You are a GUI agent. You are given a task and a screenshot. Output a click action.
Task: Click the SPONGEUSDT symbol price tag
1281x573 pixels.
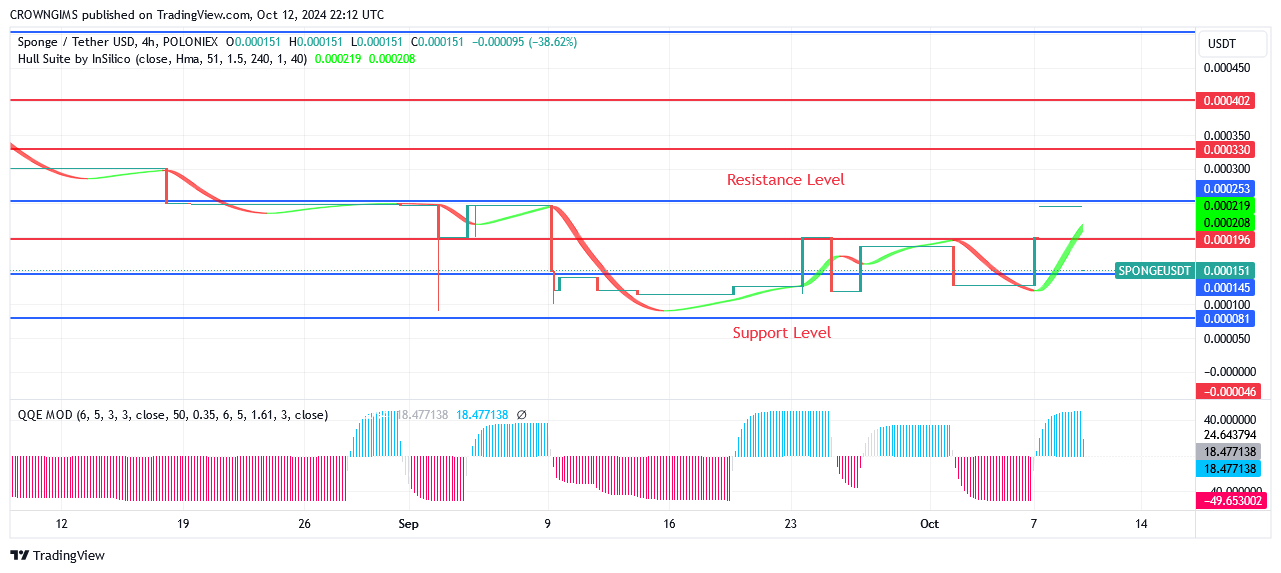pyautogui.click(x=1154, y=271)
